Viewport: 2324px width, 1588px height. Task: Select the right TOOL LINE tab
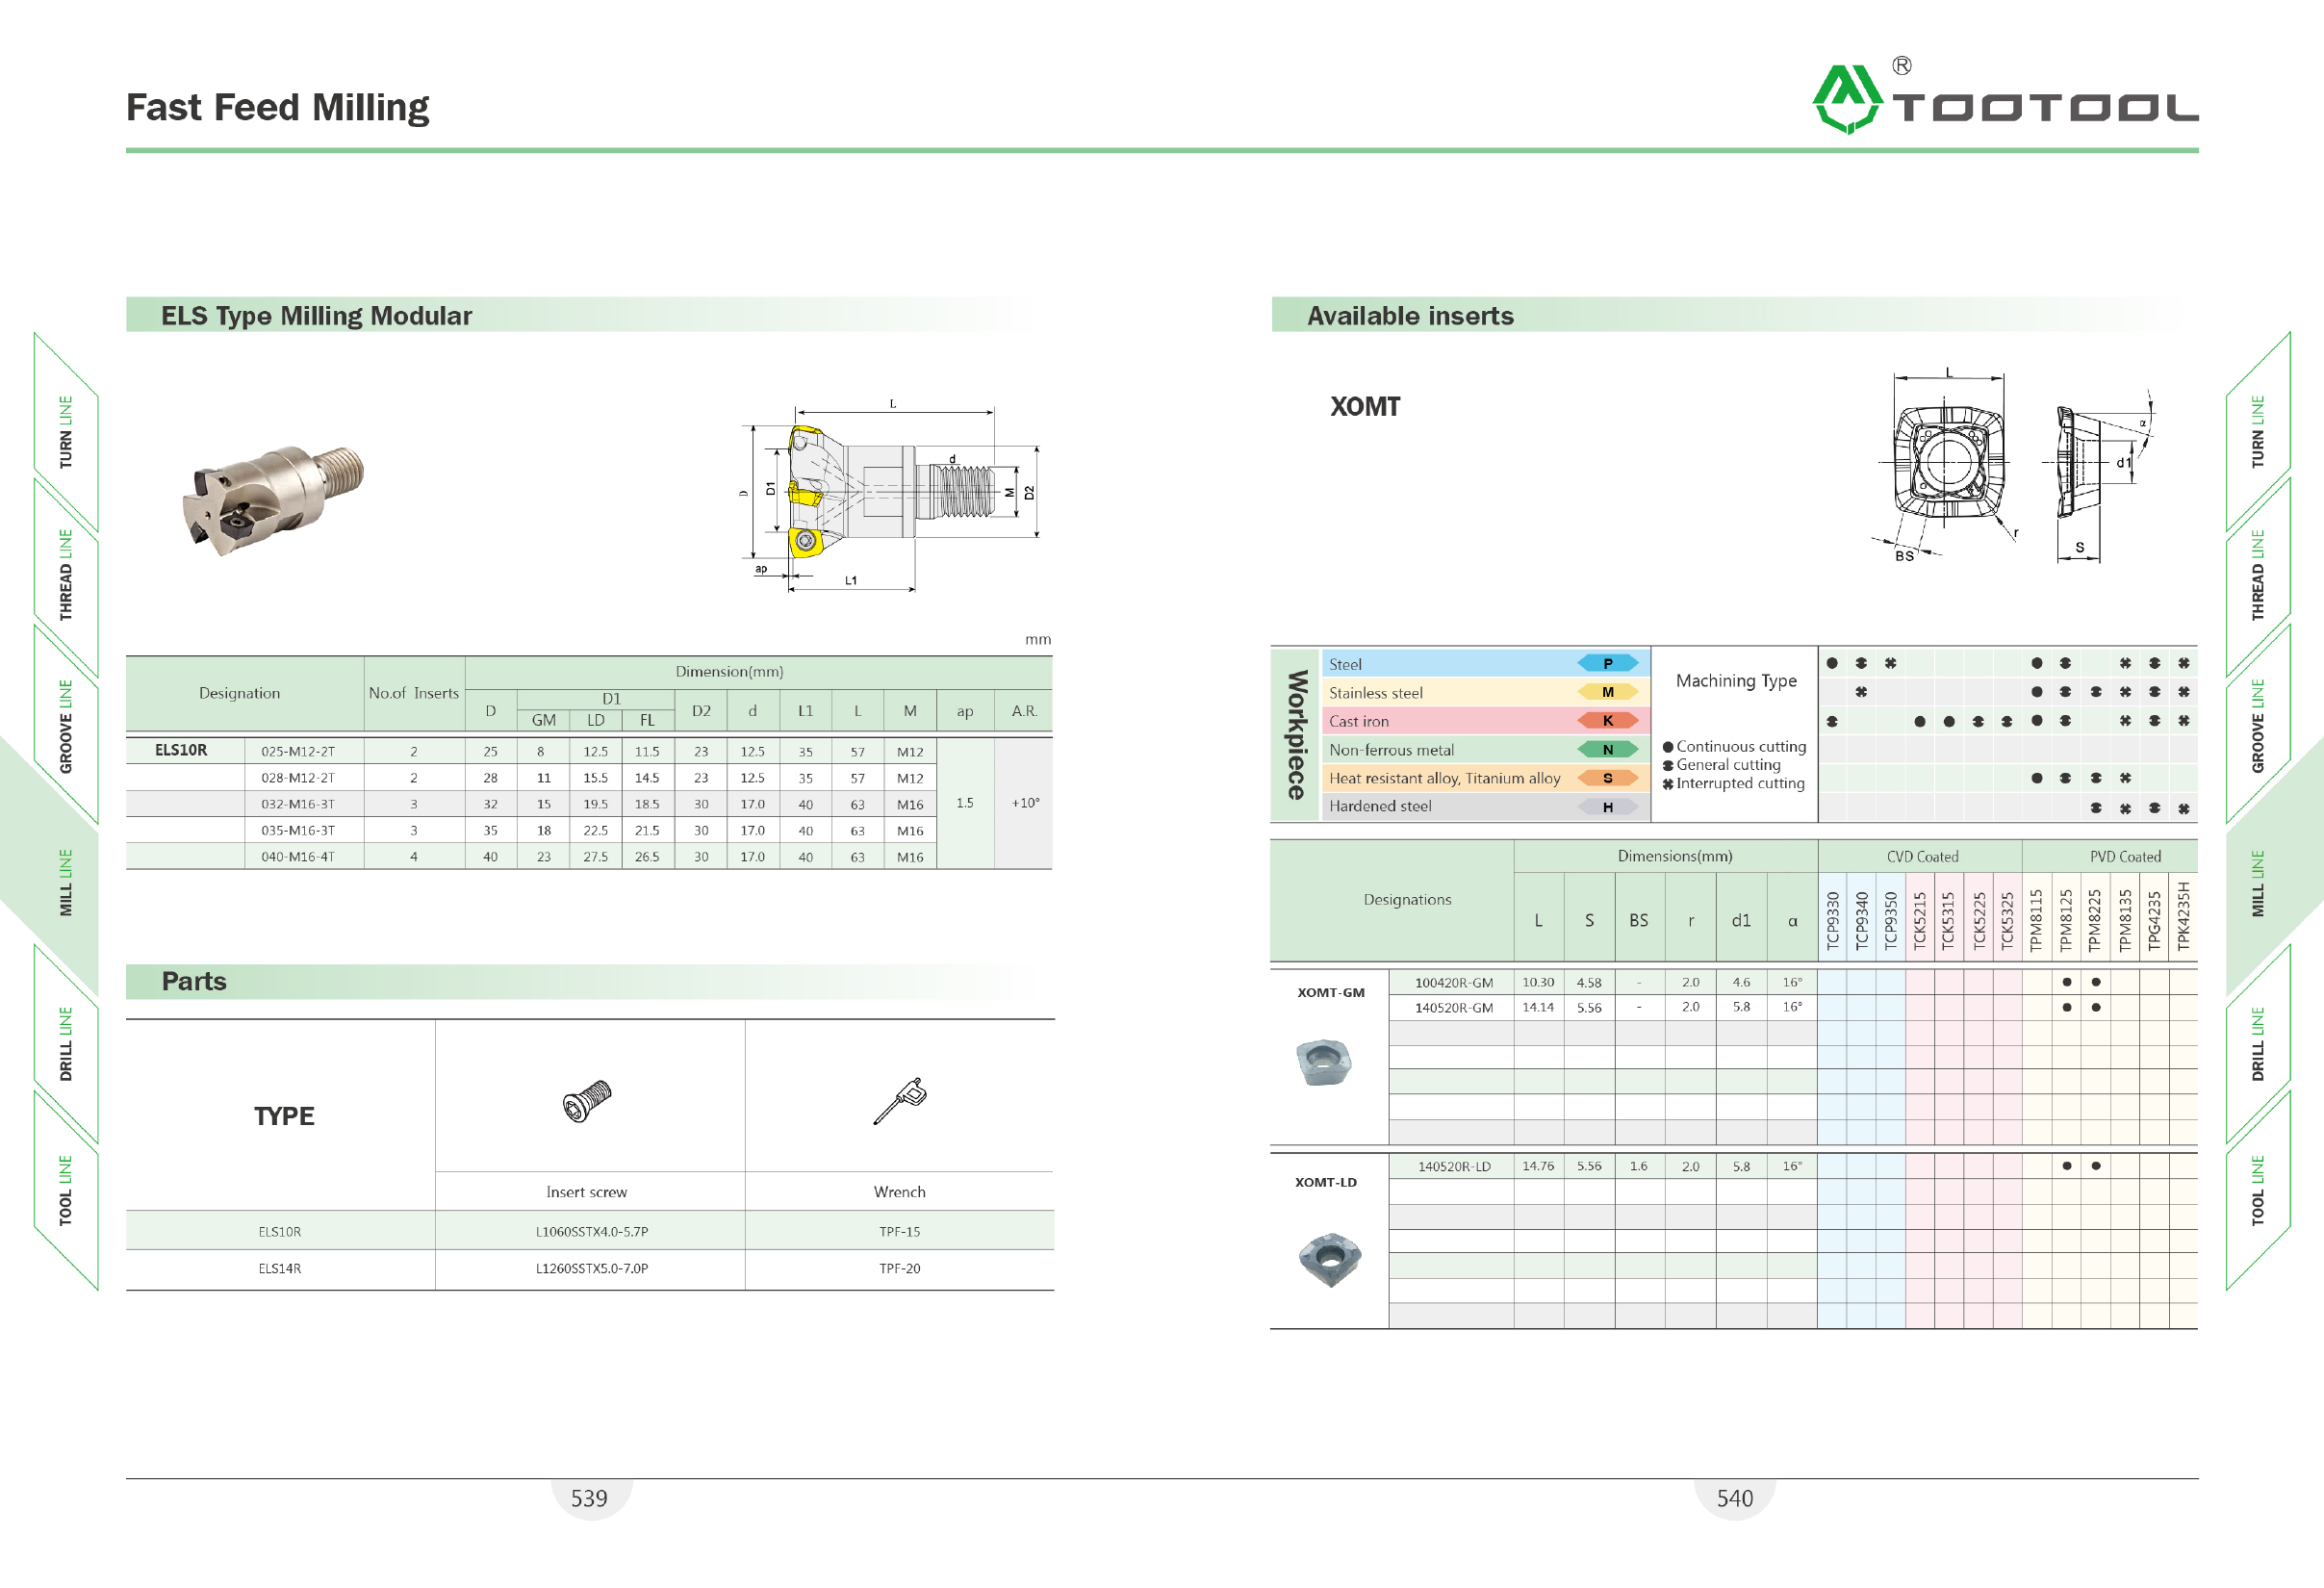(2258, 1190)
